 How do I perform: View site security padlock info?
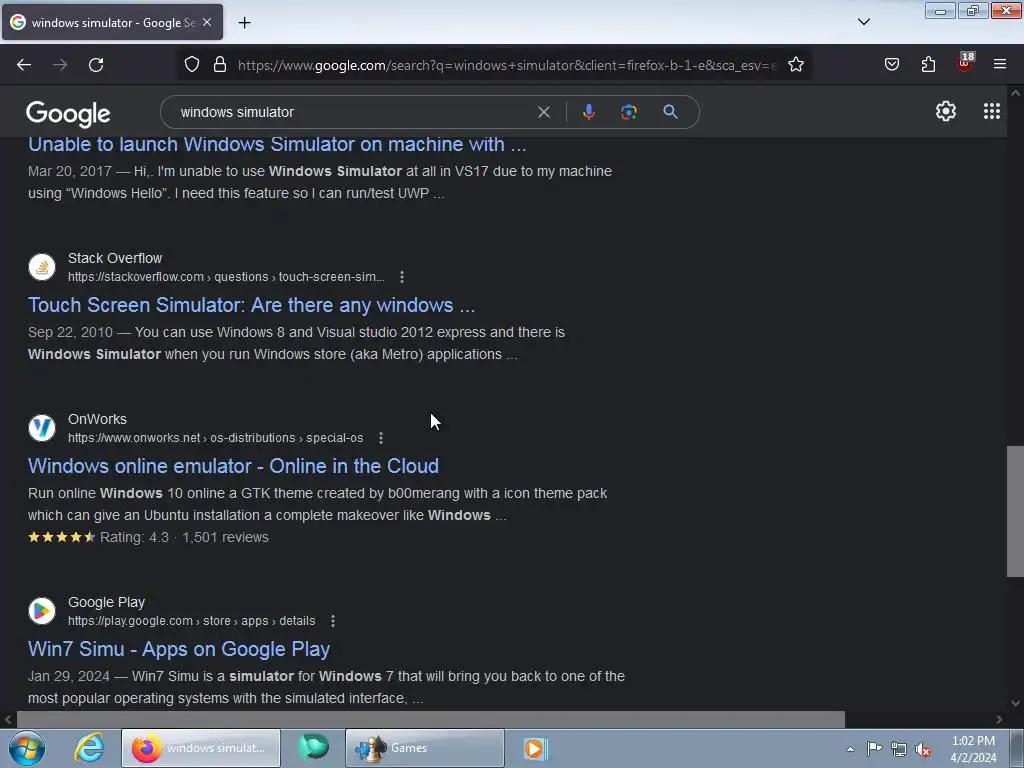(x=220, y=65)
